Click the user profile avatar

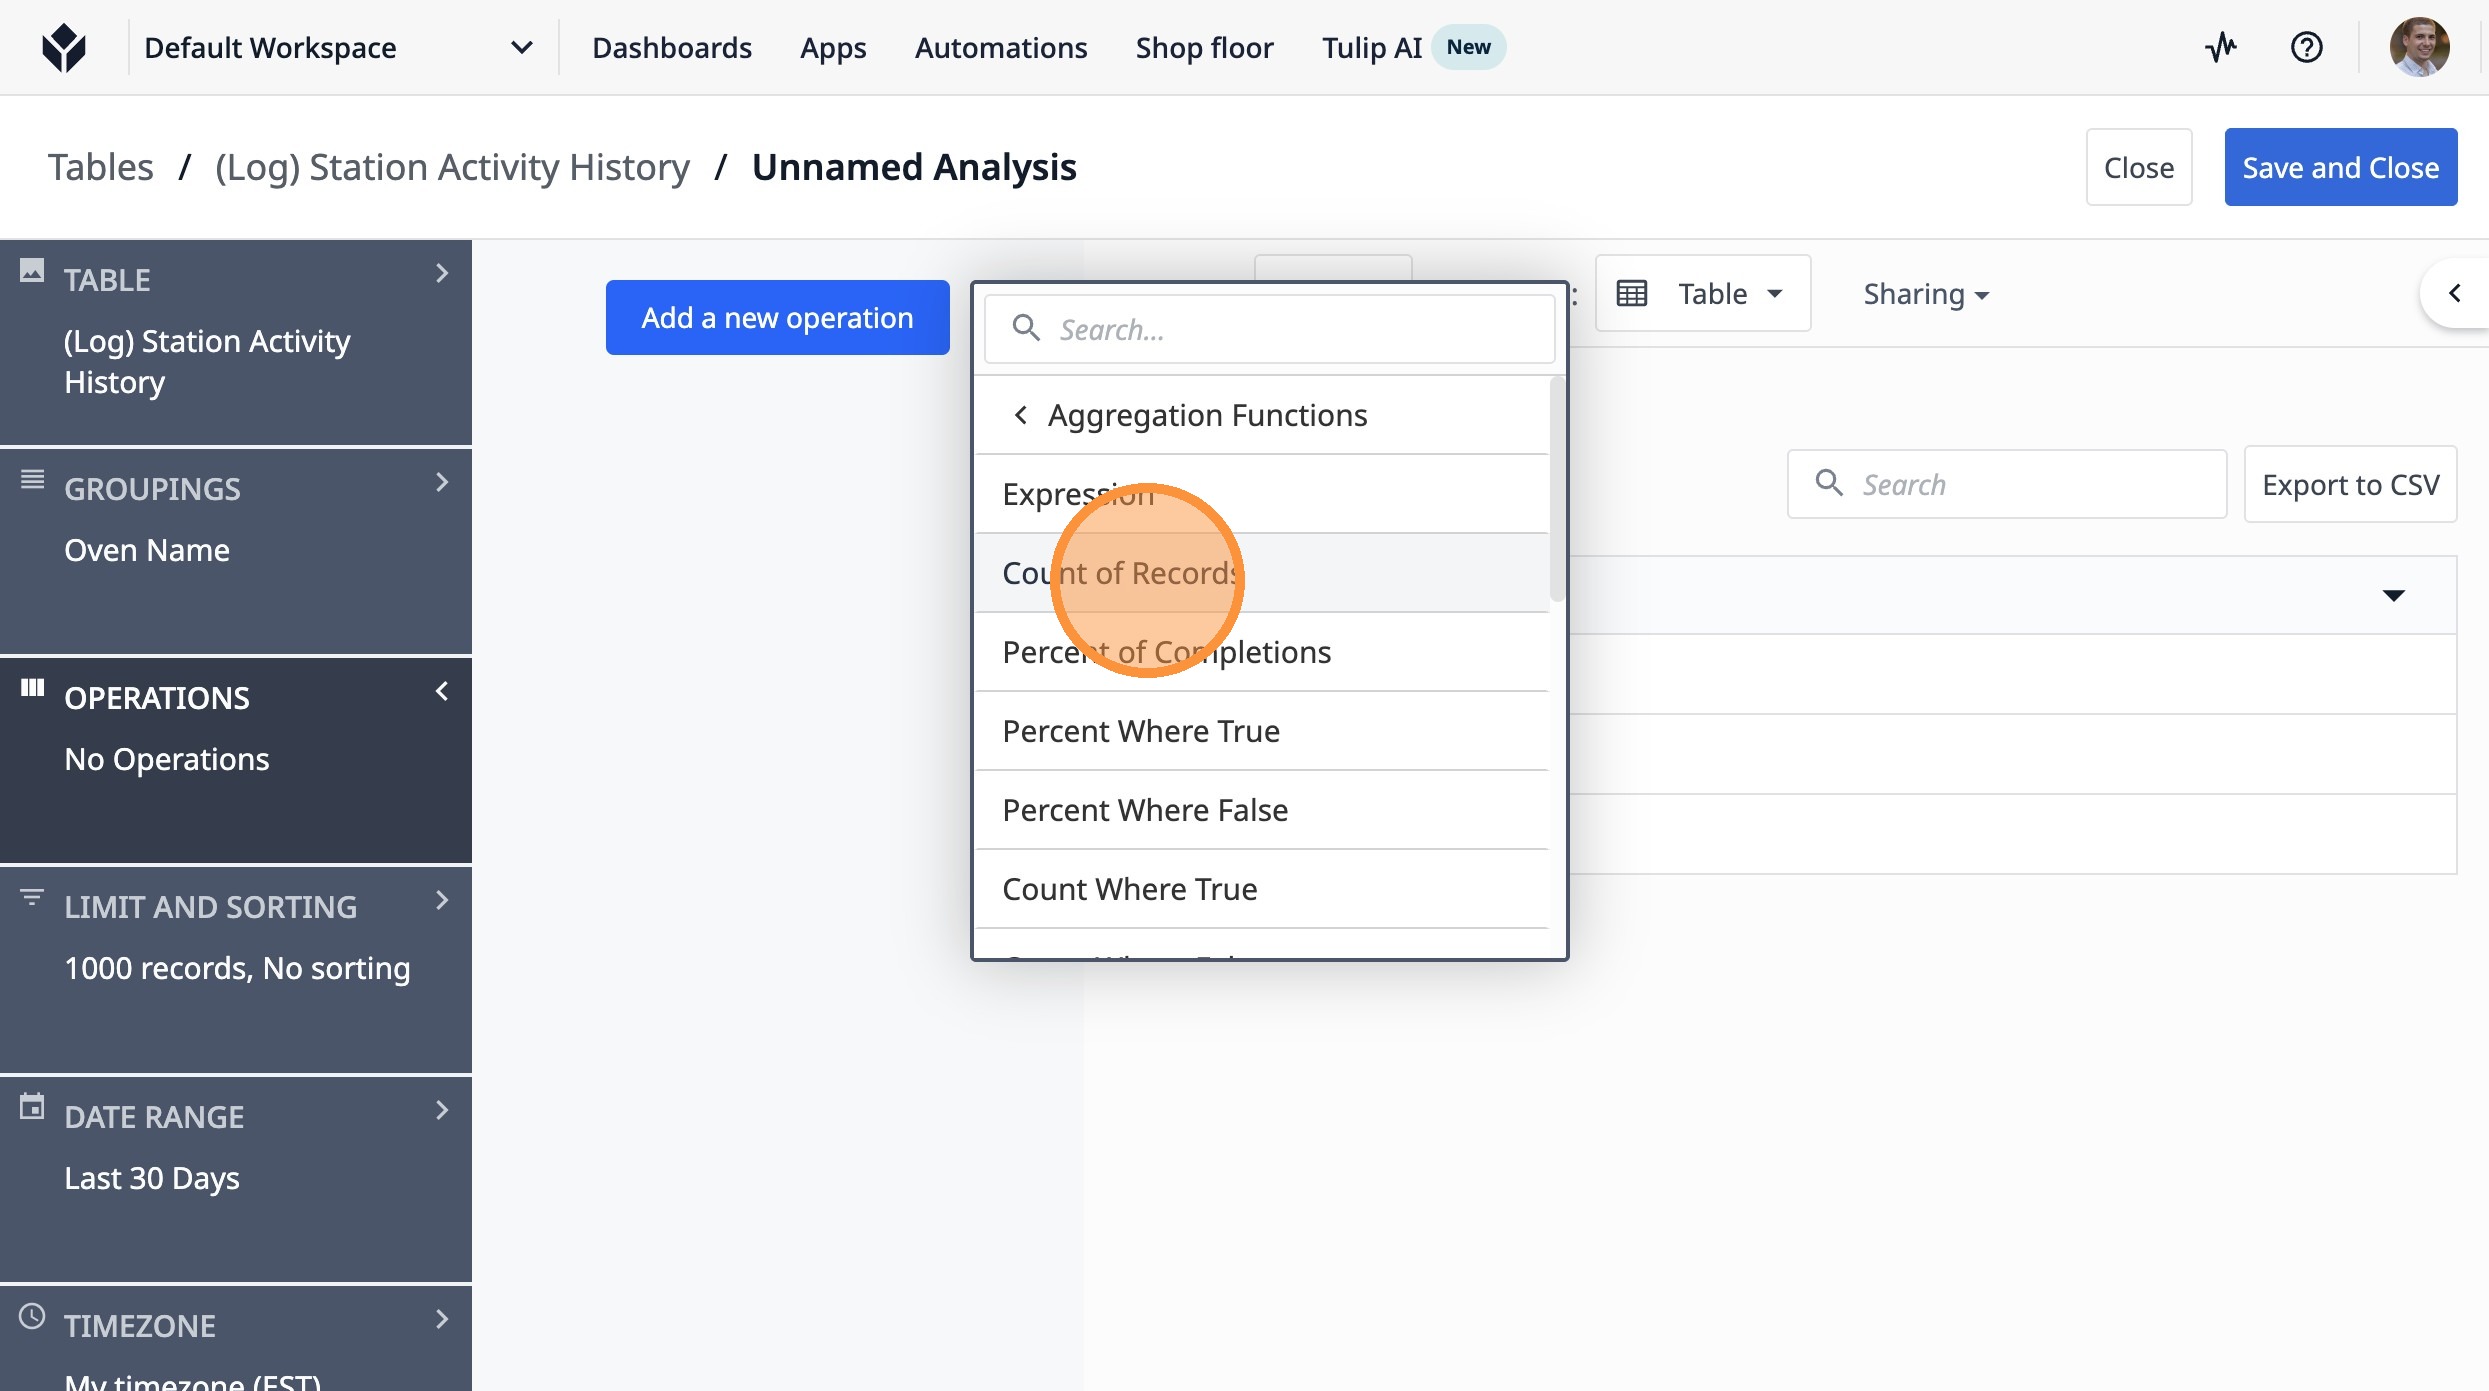point(2419,47)
